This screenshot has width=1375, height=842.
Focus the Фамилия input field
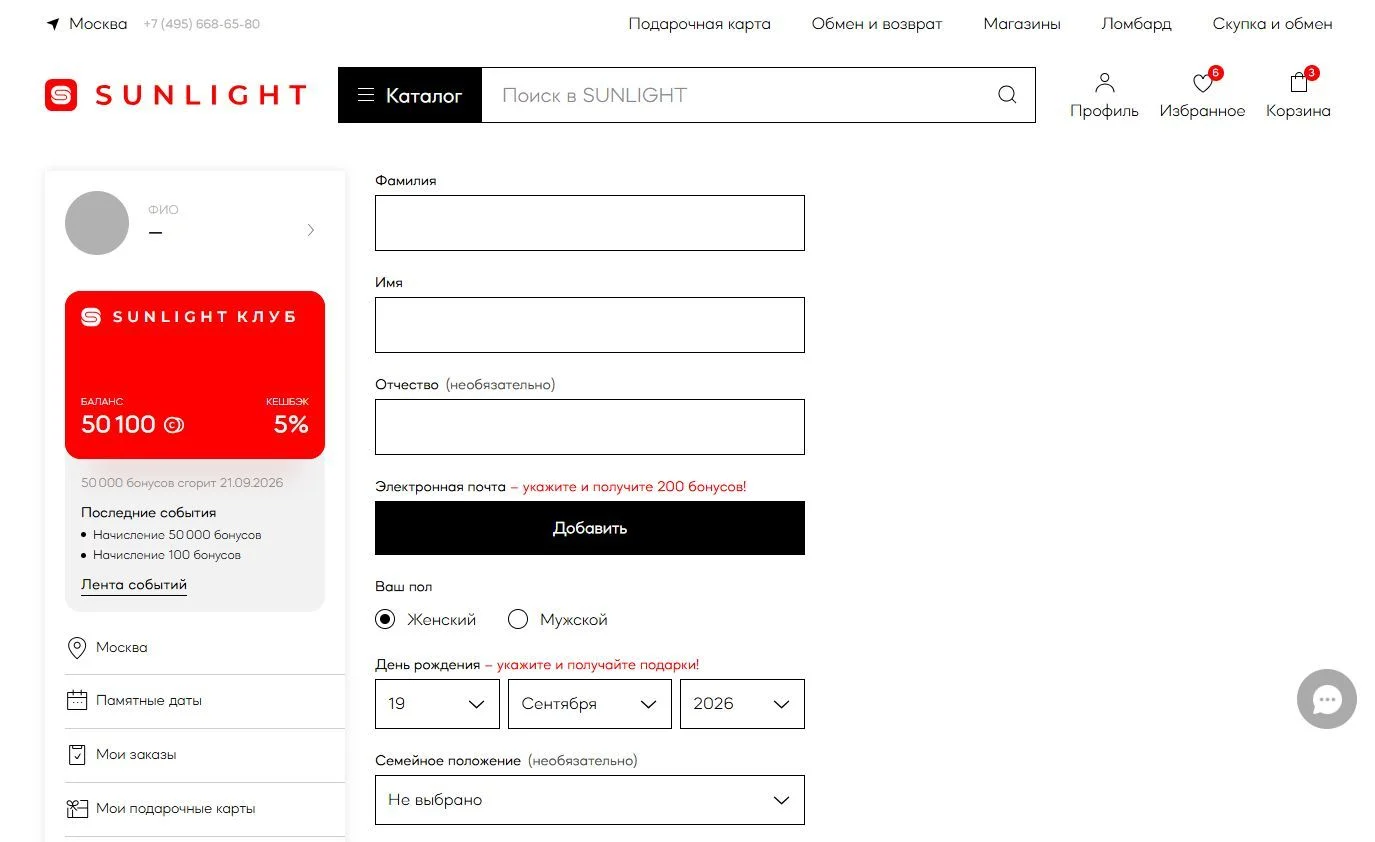pyautogui.click(x=590, y=223)
